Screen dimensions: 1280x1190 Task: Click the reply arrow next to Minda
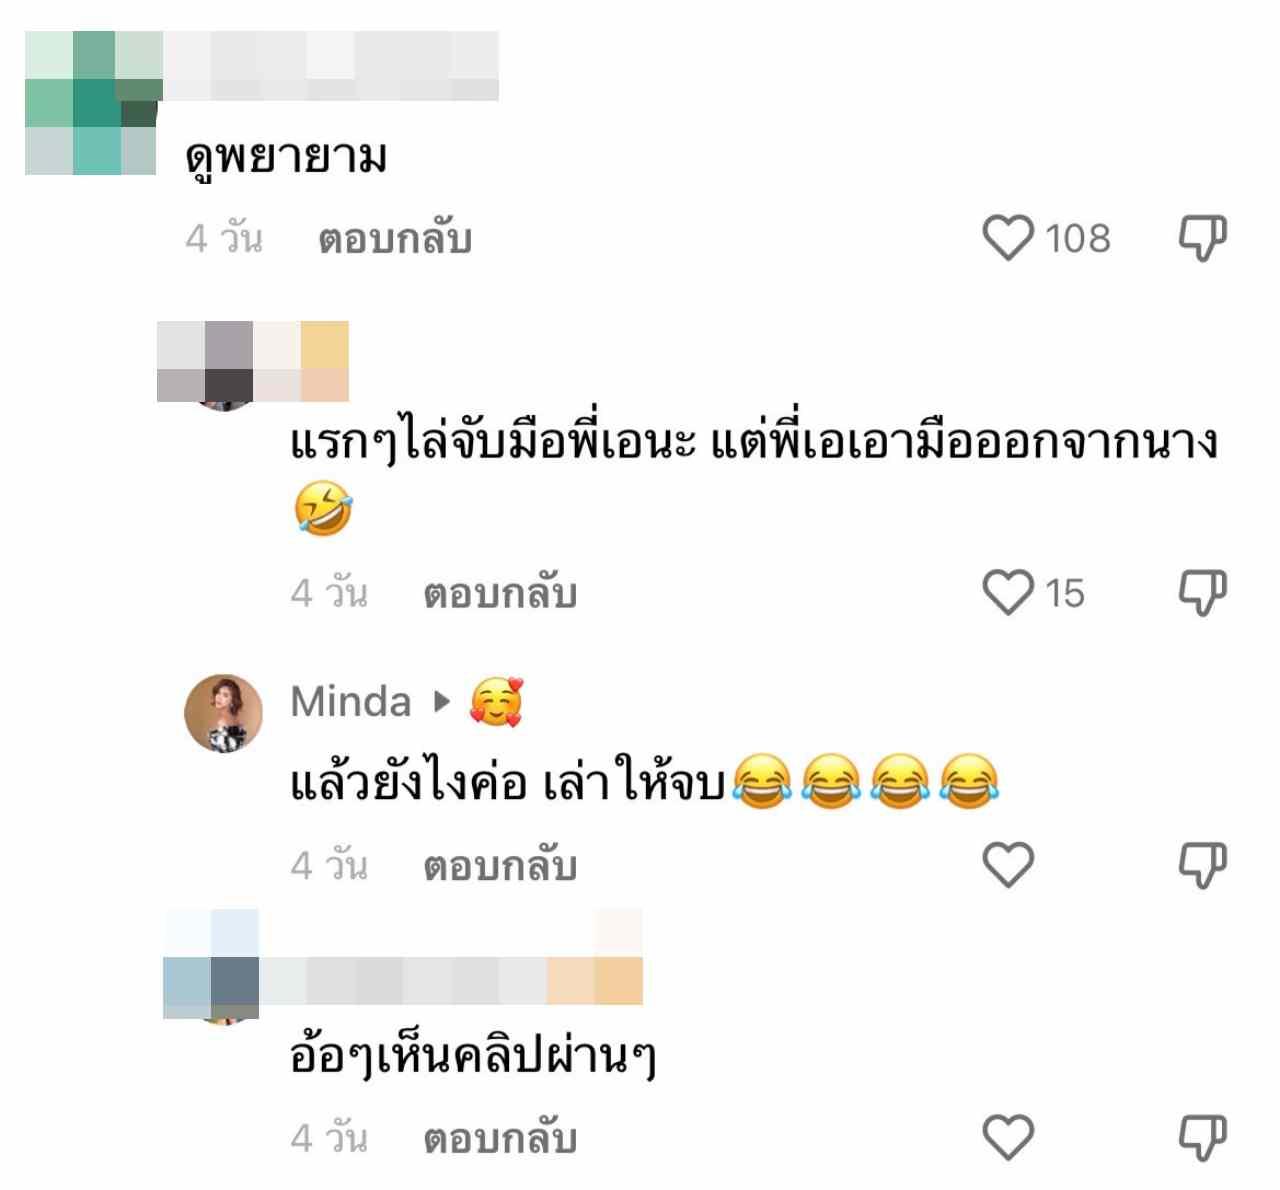[442, 702]
